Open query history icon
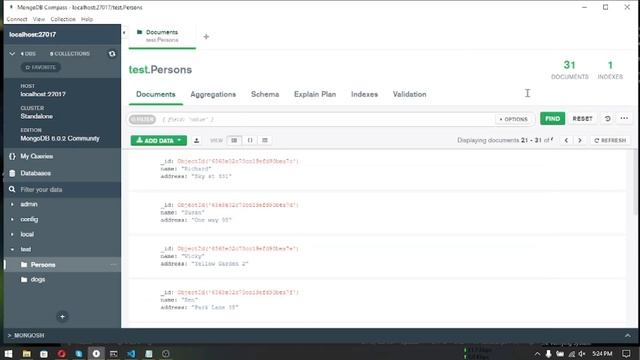This screenshot has height=360, width=640. [x=607, y=118]
